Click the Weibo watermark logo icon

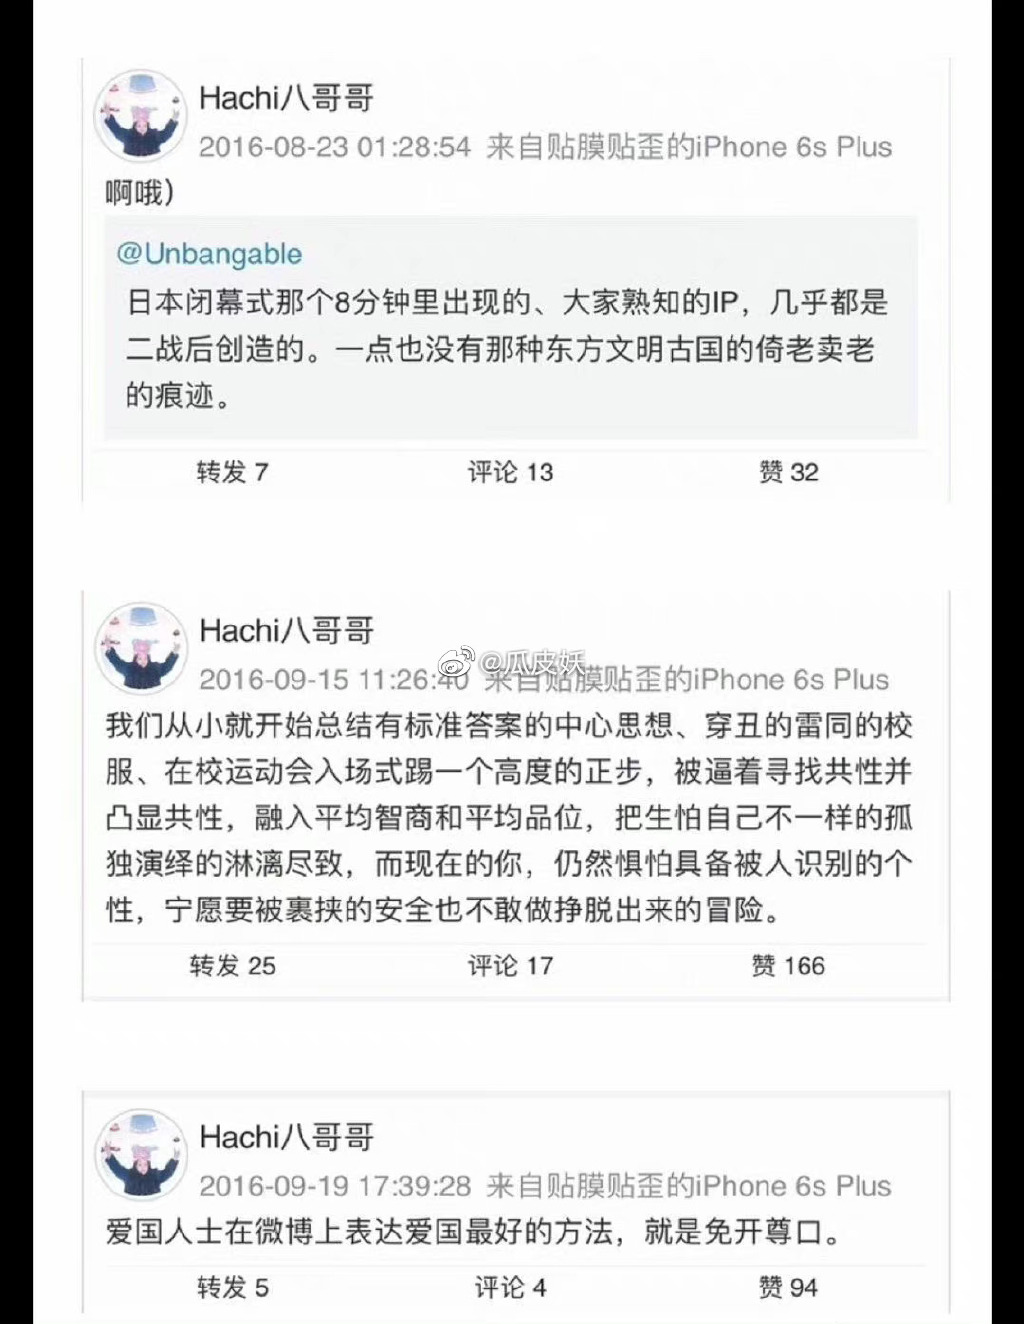[x=456, y=662]
